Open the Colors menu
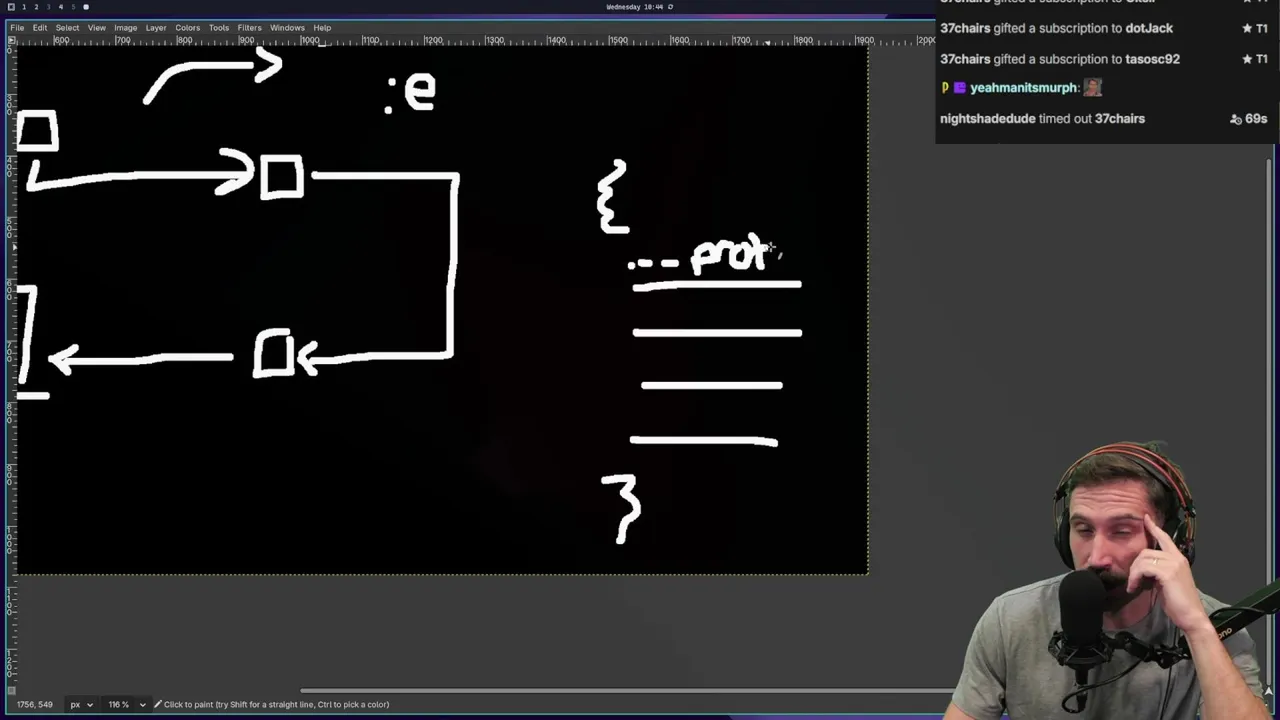 [187, 28]
